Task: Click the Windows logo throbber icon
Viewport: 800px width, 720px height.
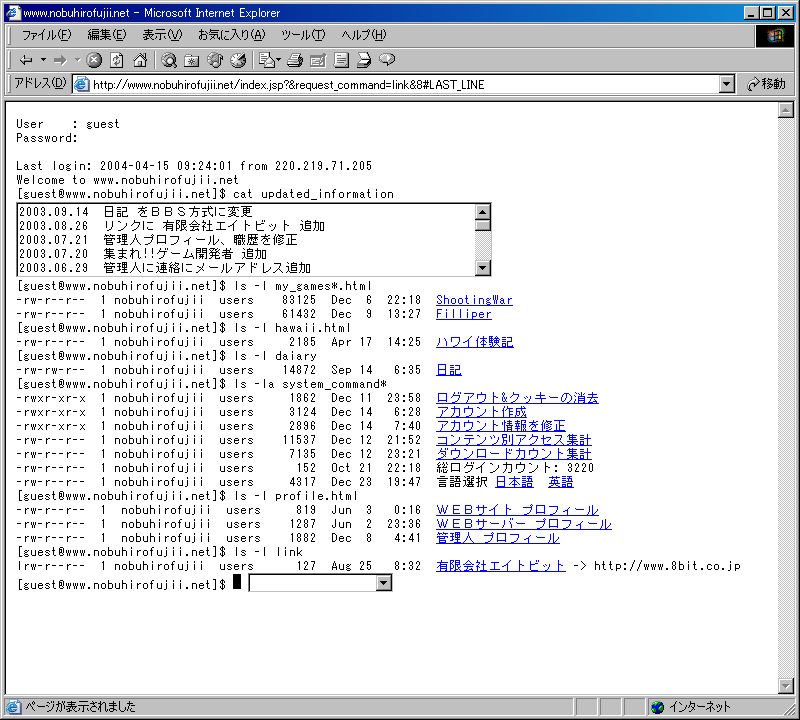Action: click(774, 35)
